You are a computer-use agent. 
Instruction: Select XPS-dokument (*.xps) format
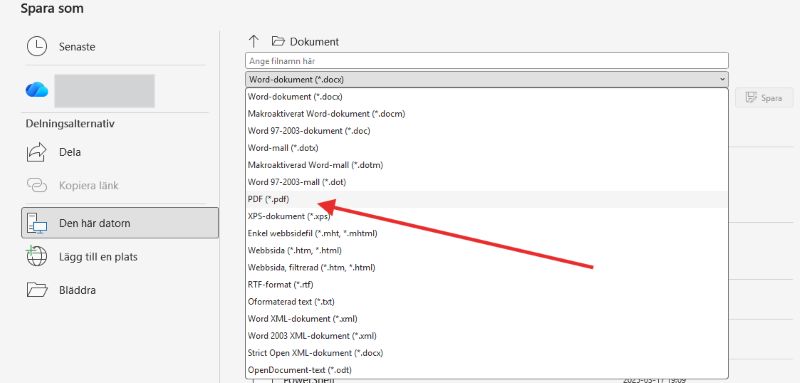(487, 216)
